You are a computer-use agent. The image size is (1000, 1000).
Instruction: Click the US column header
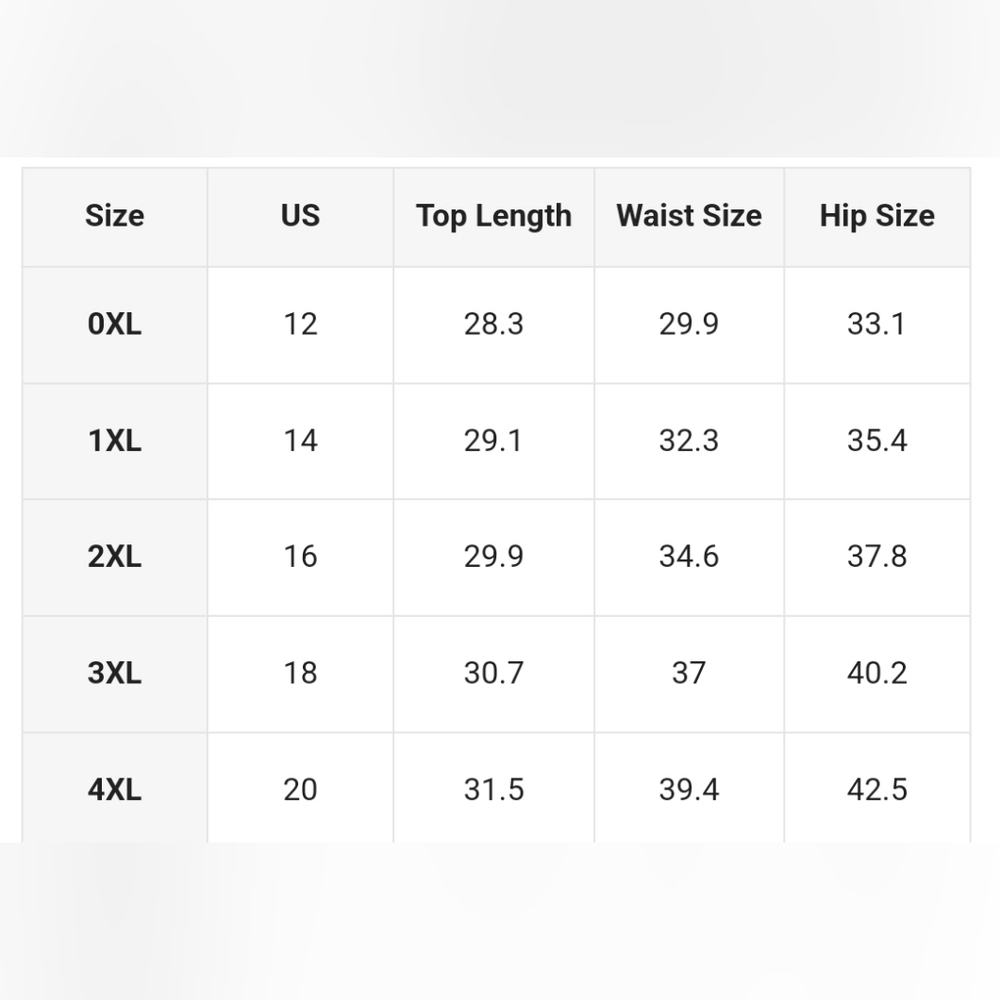point(300,216)
